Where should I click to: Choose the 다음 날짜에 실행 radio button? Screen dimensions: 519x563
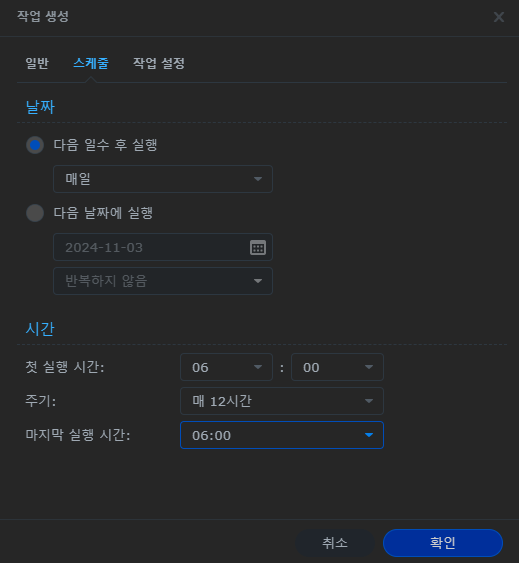35,213
